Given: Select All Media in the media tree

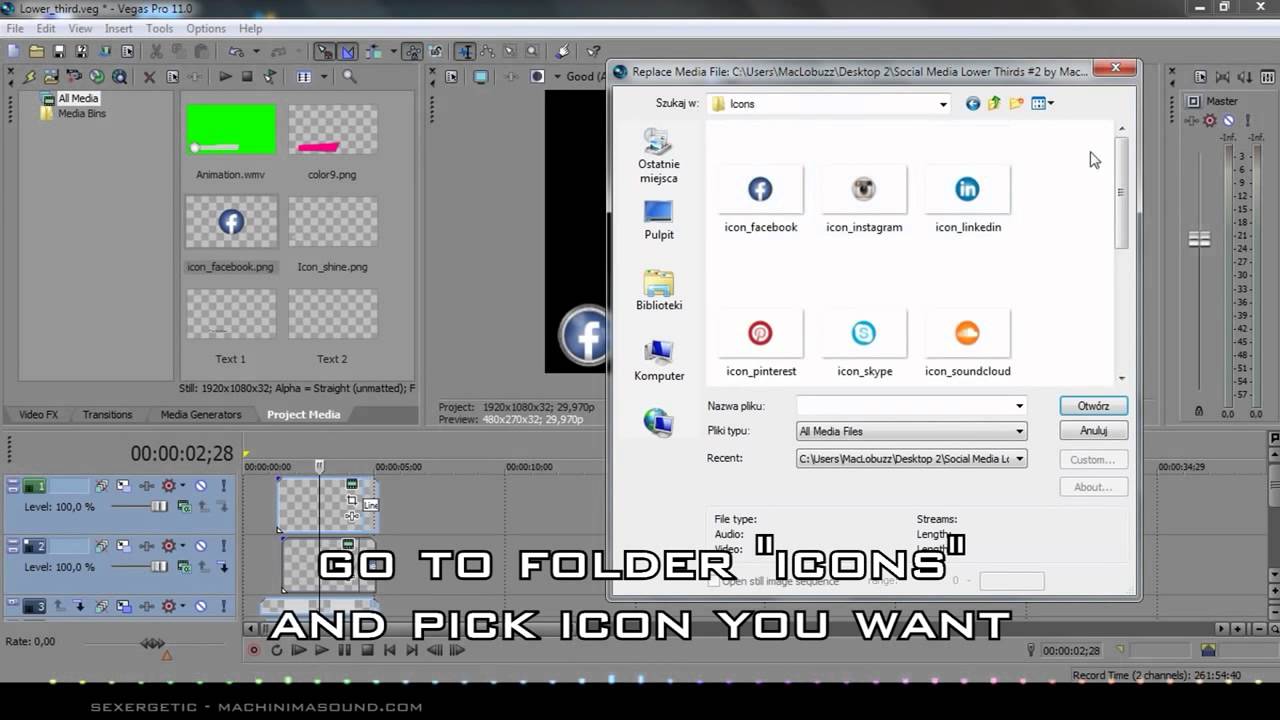Looking at the screenshot, I should point(78,98).
